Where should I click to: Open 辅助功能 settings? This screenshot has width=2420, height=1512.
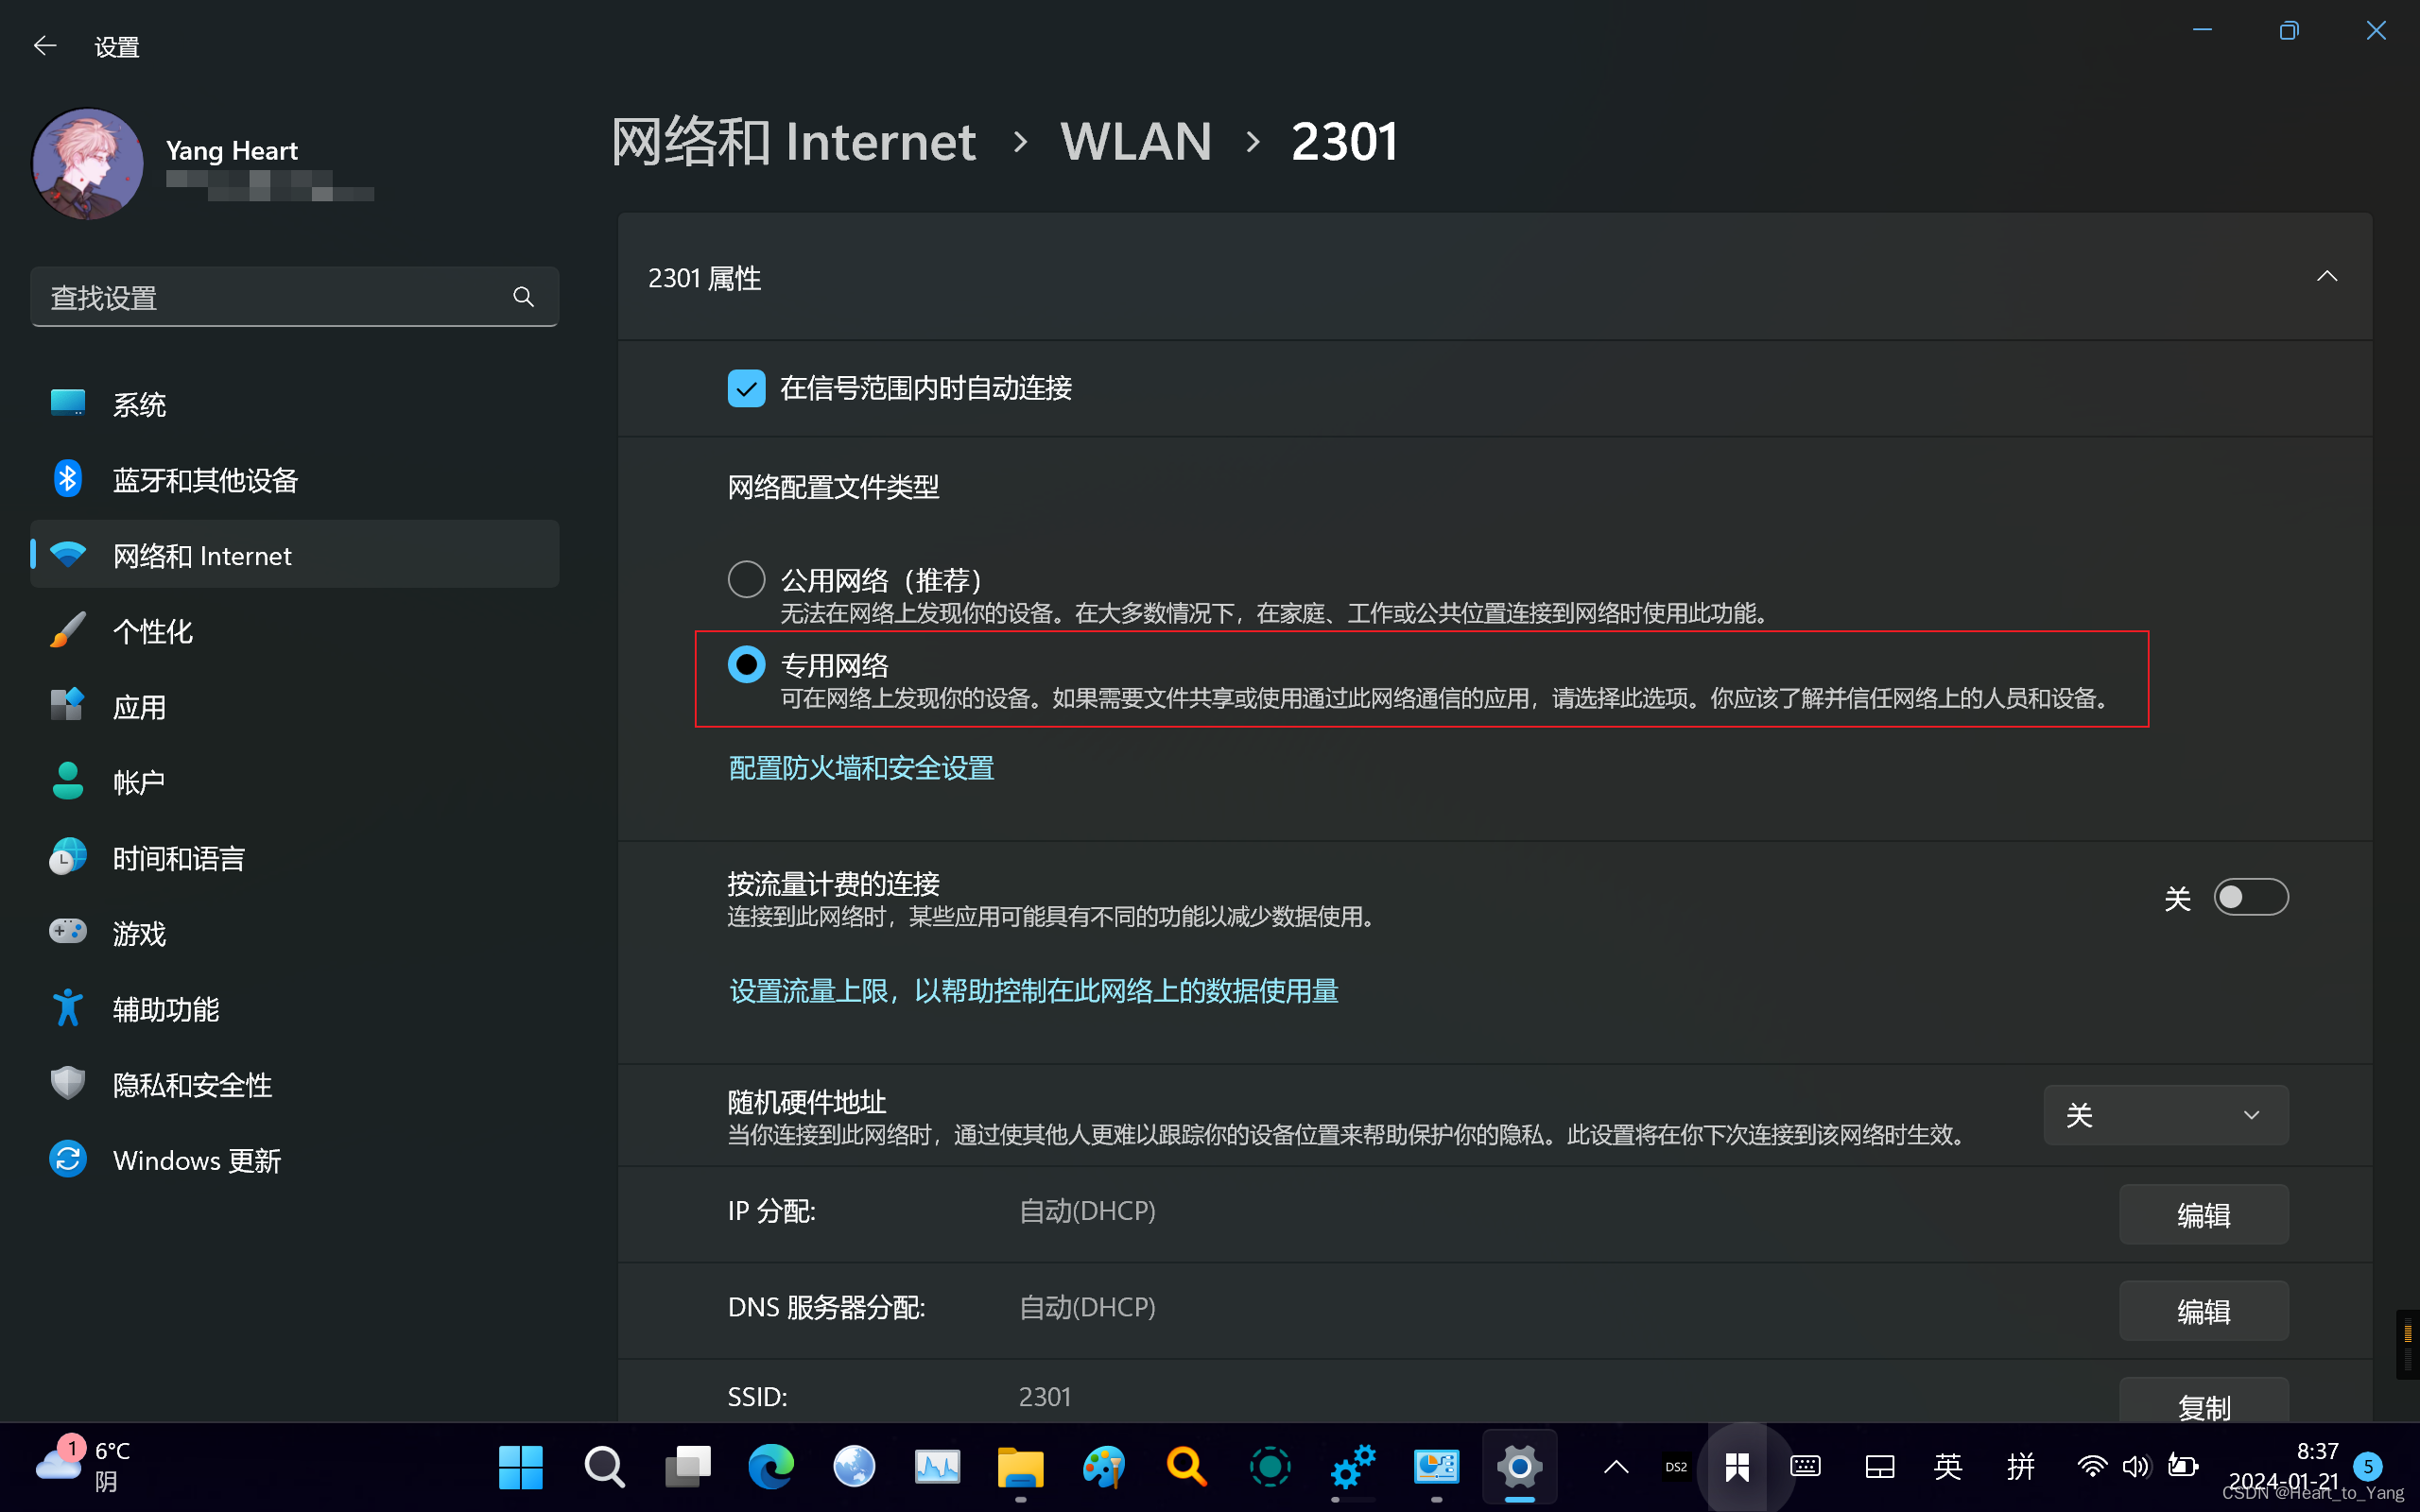point(294,1009)
